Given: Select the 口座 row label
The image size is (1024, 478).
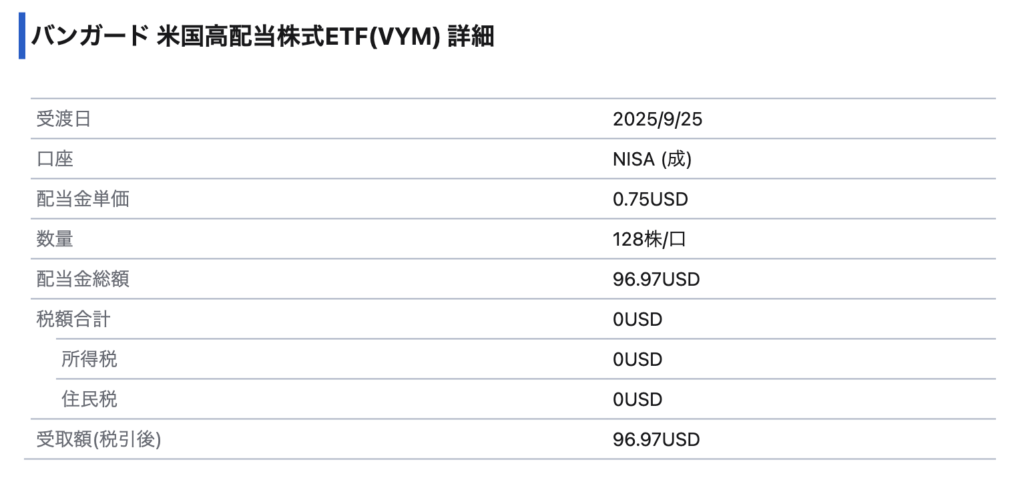Looking at the screenshot, I should pos(54,159).
